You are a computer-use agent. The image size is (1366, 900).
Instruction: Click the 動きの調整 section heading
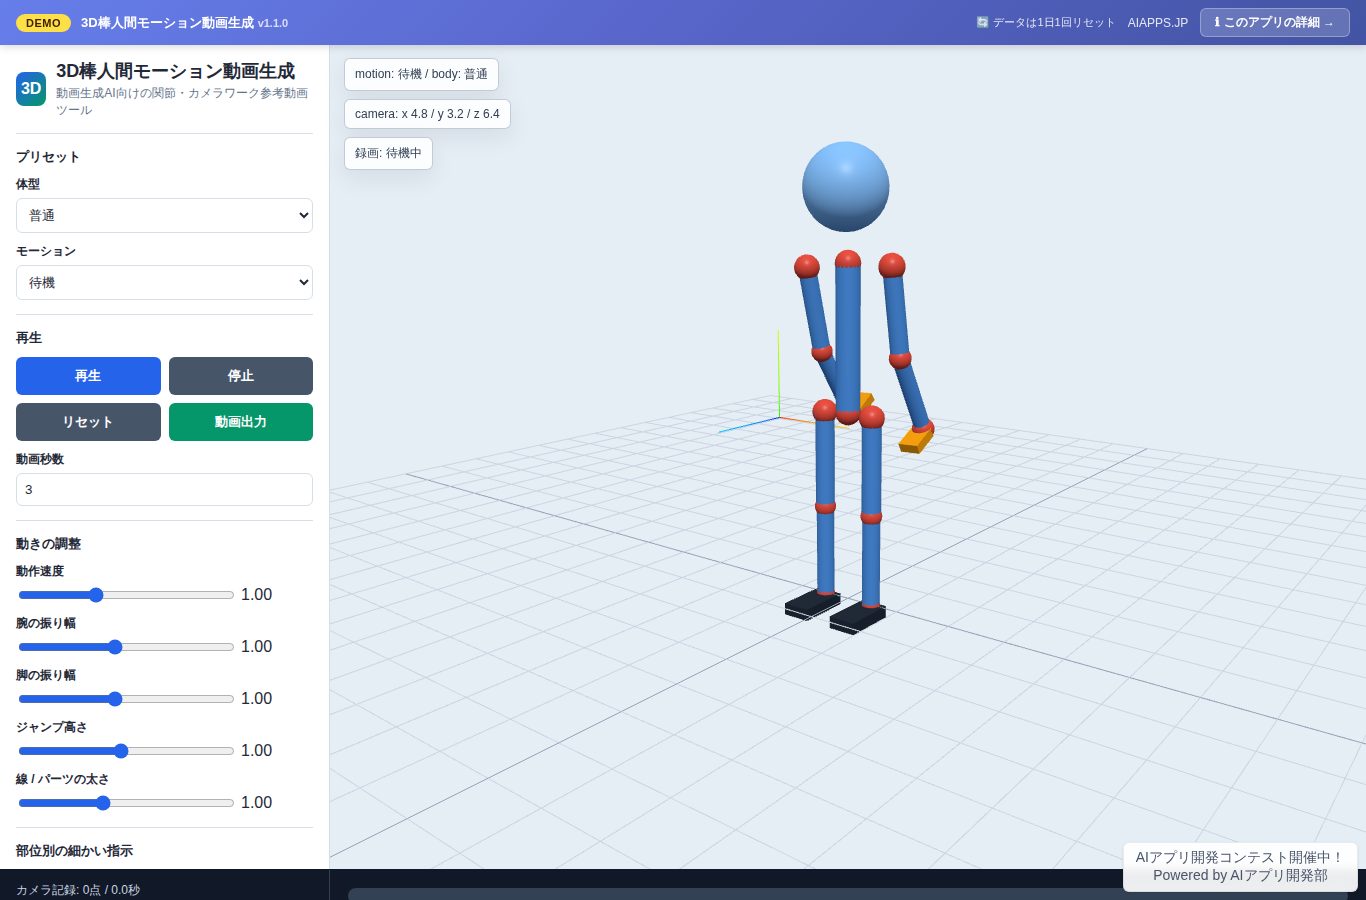[48, 544]
